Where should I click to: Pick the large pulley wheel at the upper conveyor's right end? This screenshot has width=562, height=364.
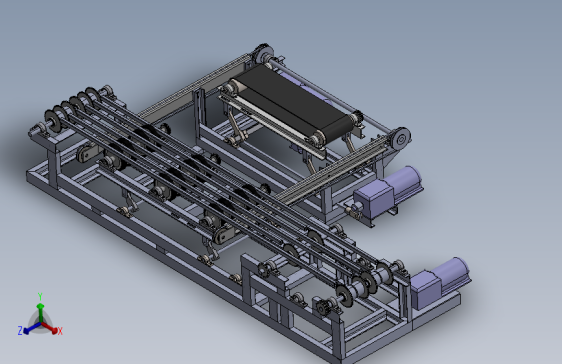(x=400, y=138)
